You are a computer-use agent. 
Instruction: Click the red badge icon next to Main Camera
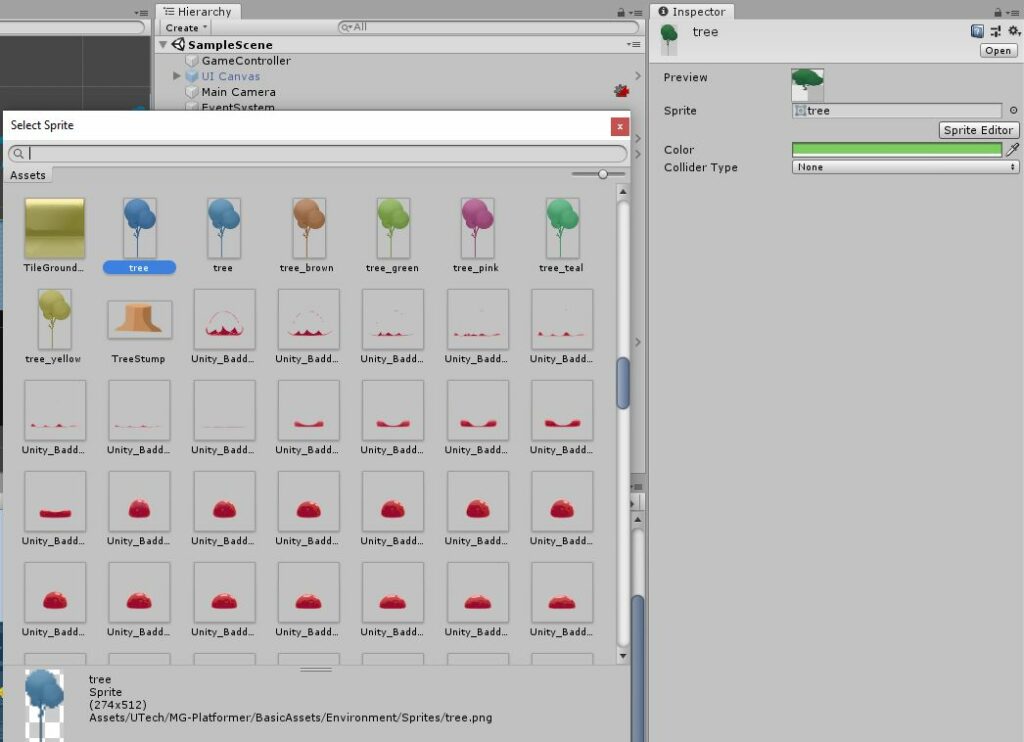click(622, 90)
